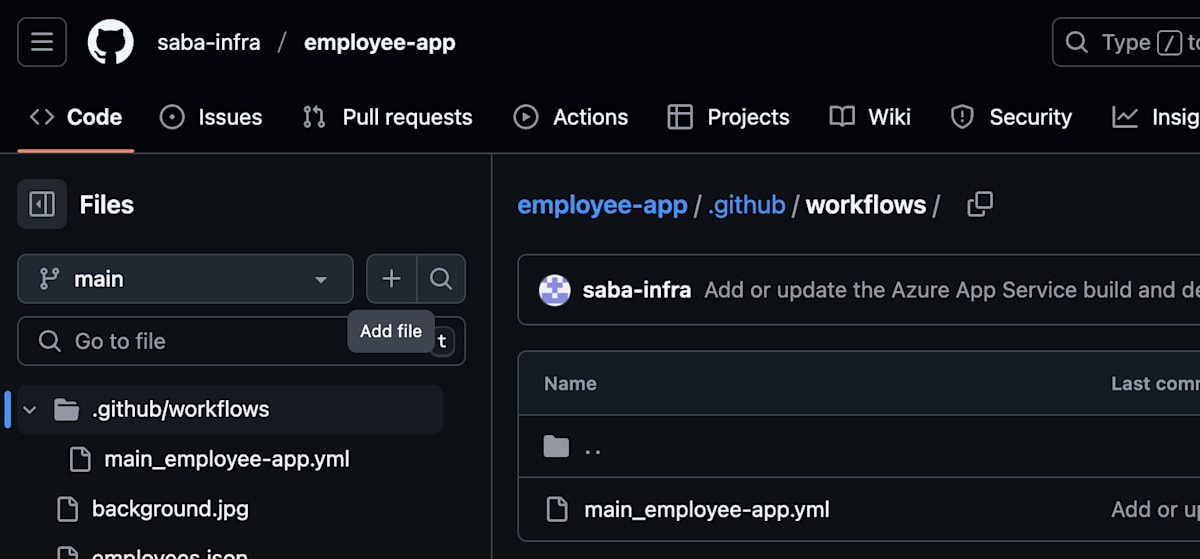The width and height of the screenshot is (1200, 559).
Task: Click the parent directory folder icon
Action: point(556,446)
